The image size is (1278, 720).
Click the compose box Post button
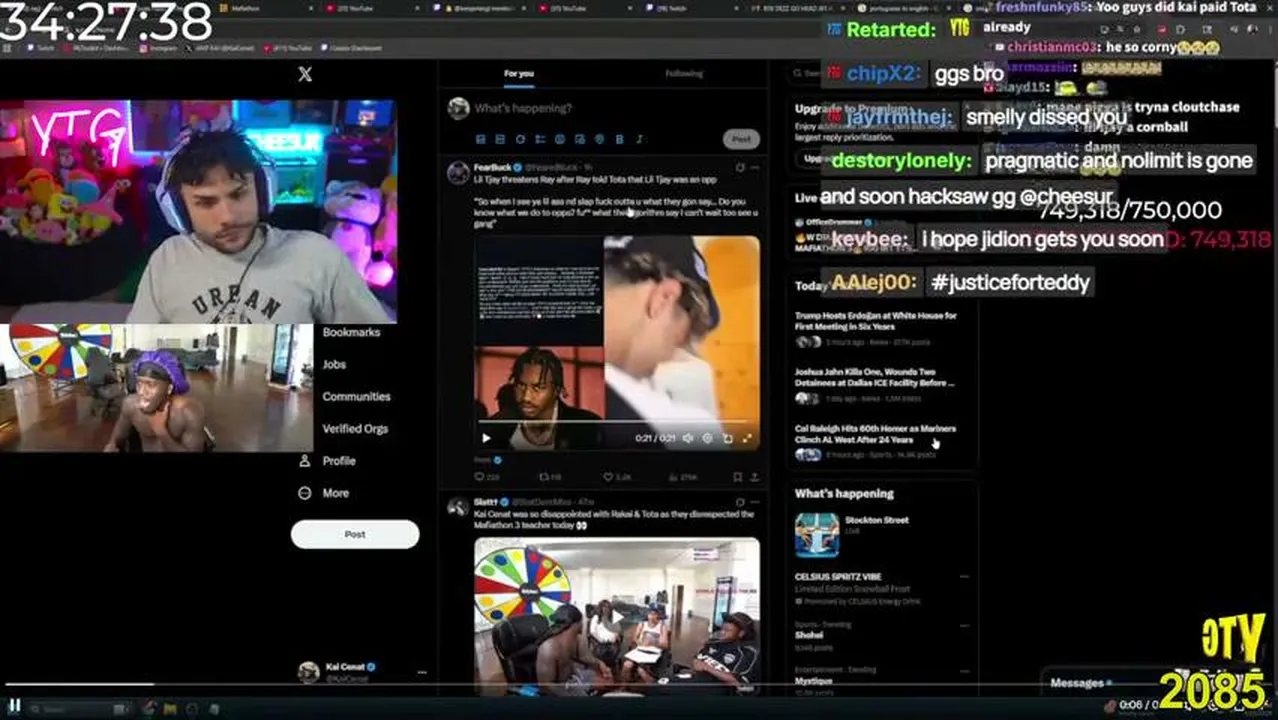[741, 139]
